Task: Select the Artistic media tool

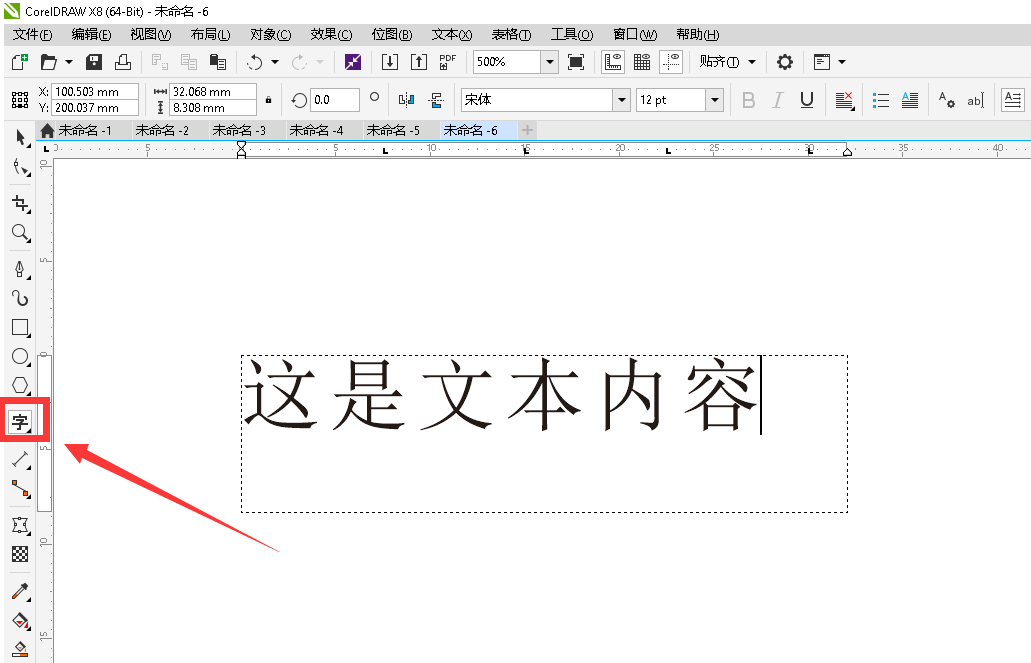Action: [20, 299]
